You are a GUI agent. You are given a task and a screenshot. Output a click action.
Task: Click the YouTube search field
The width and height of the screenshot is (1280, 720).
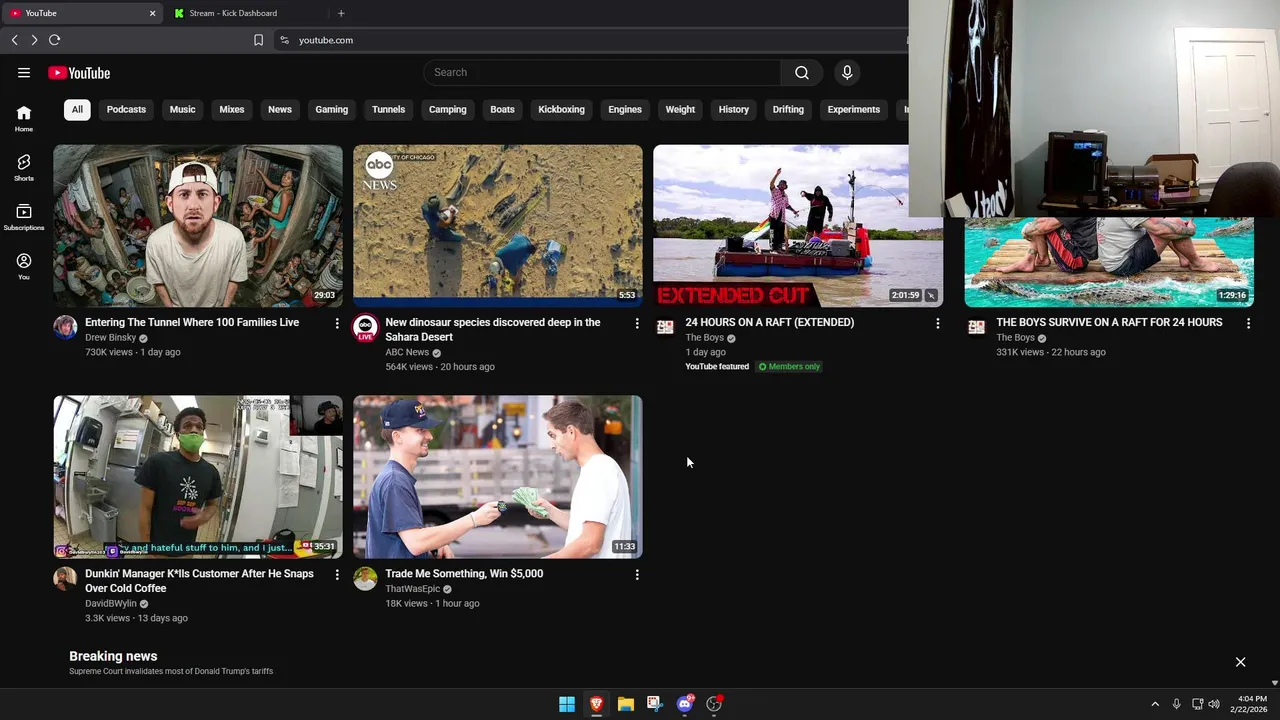602,72
